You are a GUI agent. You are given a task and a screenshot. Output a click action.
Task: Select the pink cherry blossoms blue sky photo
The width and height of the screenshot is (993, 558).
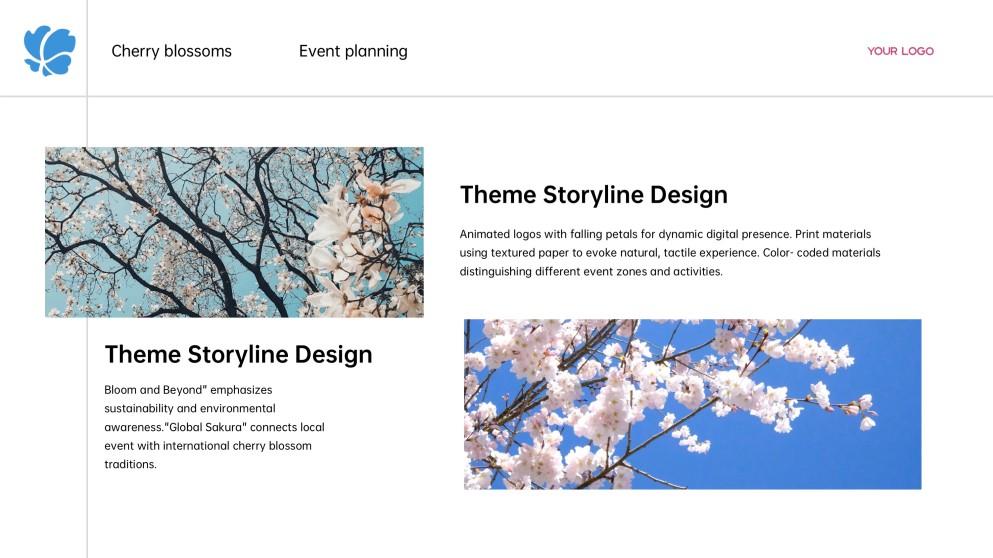693,404
